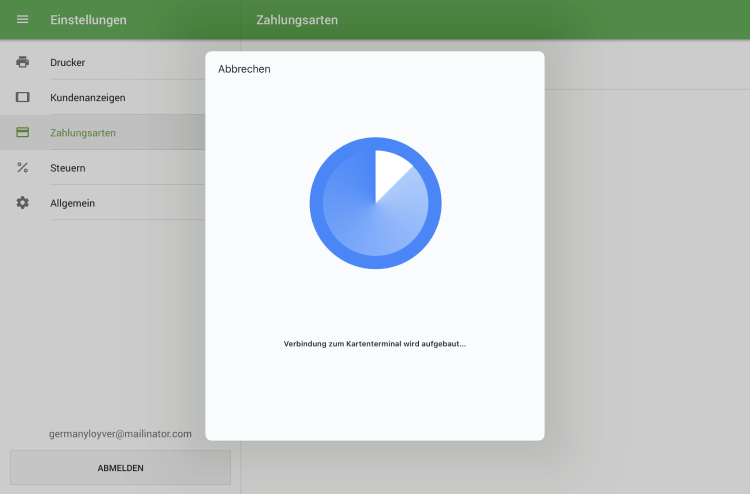Go to Steuern settings

[x=68, y=167]
